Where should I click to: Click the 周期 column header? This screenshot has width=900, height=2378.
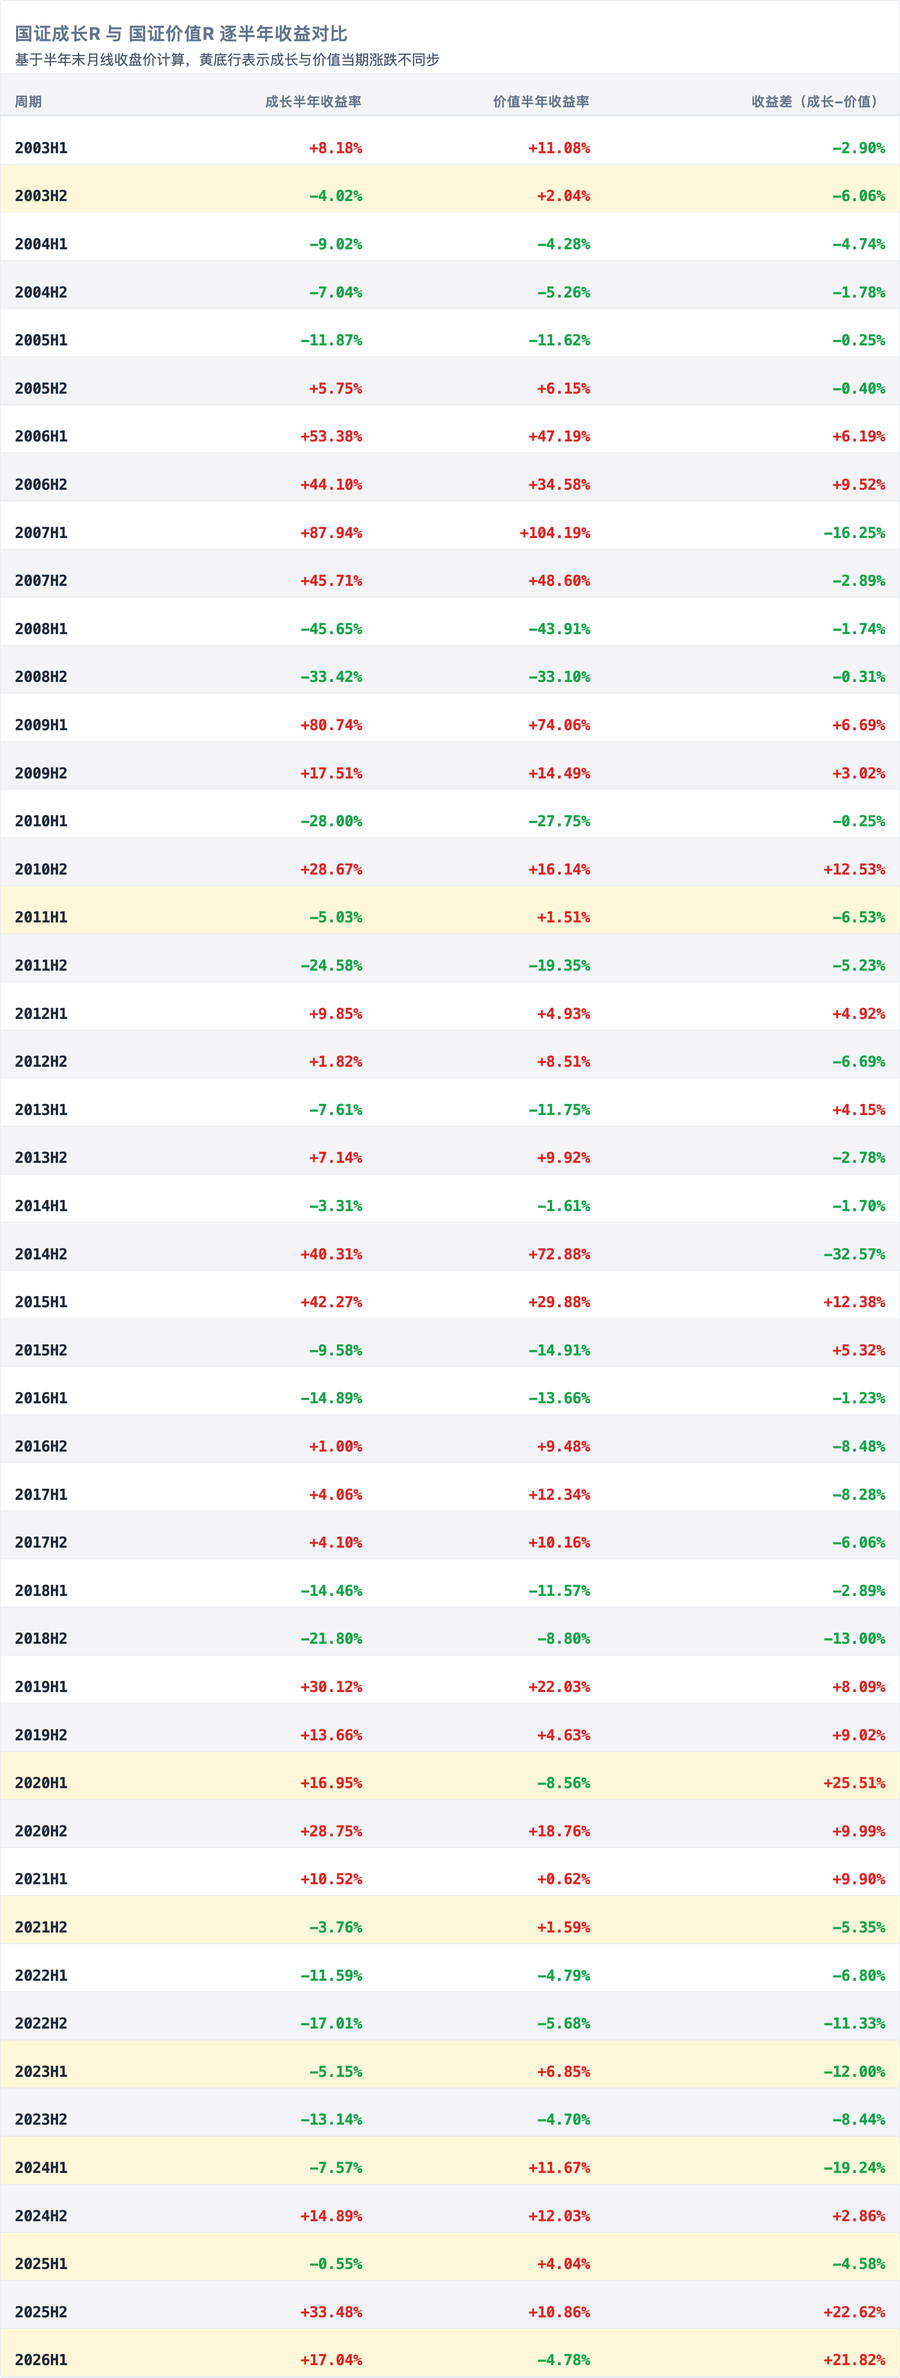click(28, 101)
